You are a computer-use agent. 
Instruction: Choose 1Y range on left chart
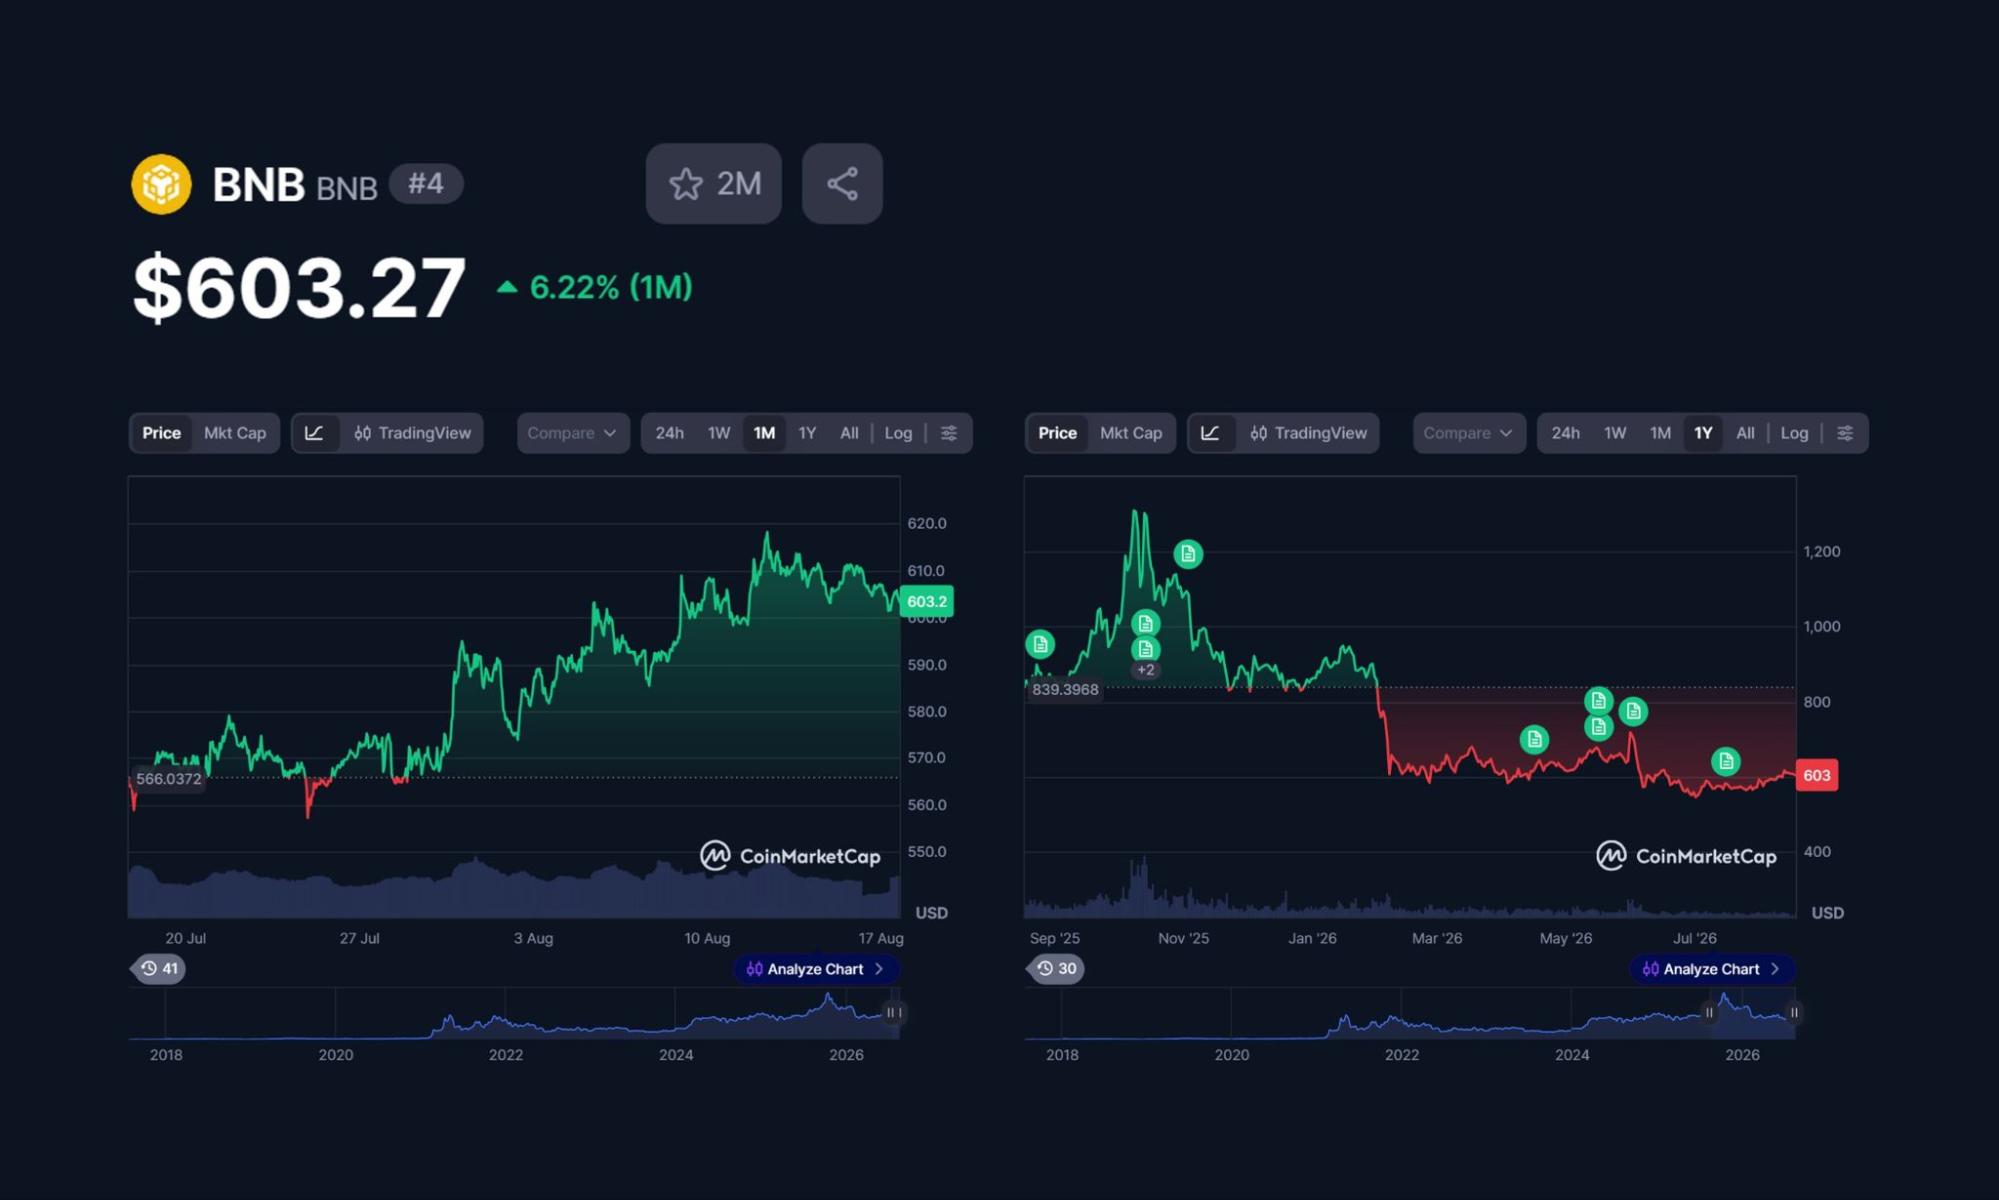[807, 433]
